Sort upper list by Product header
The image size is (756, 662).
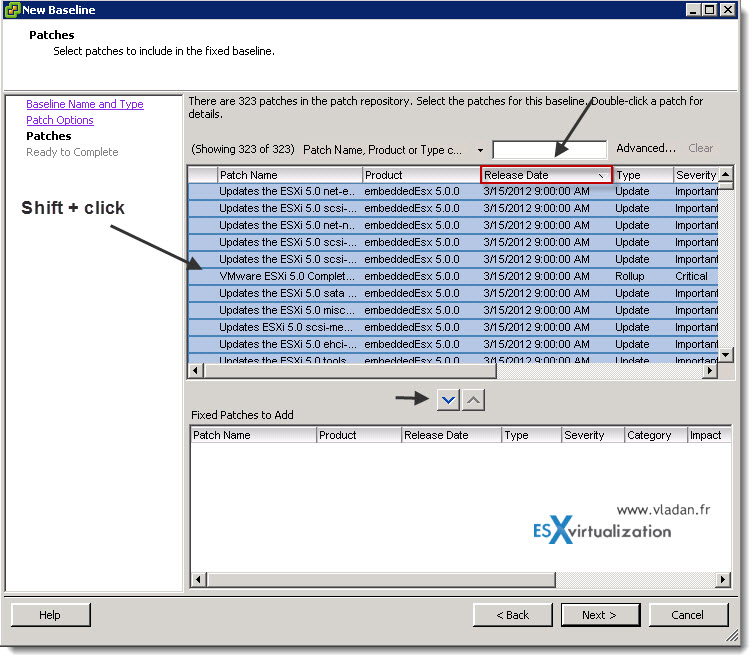click(421, 175)
